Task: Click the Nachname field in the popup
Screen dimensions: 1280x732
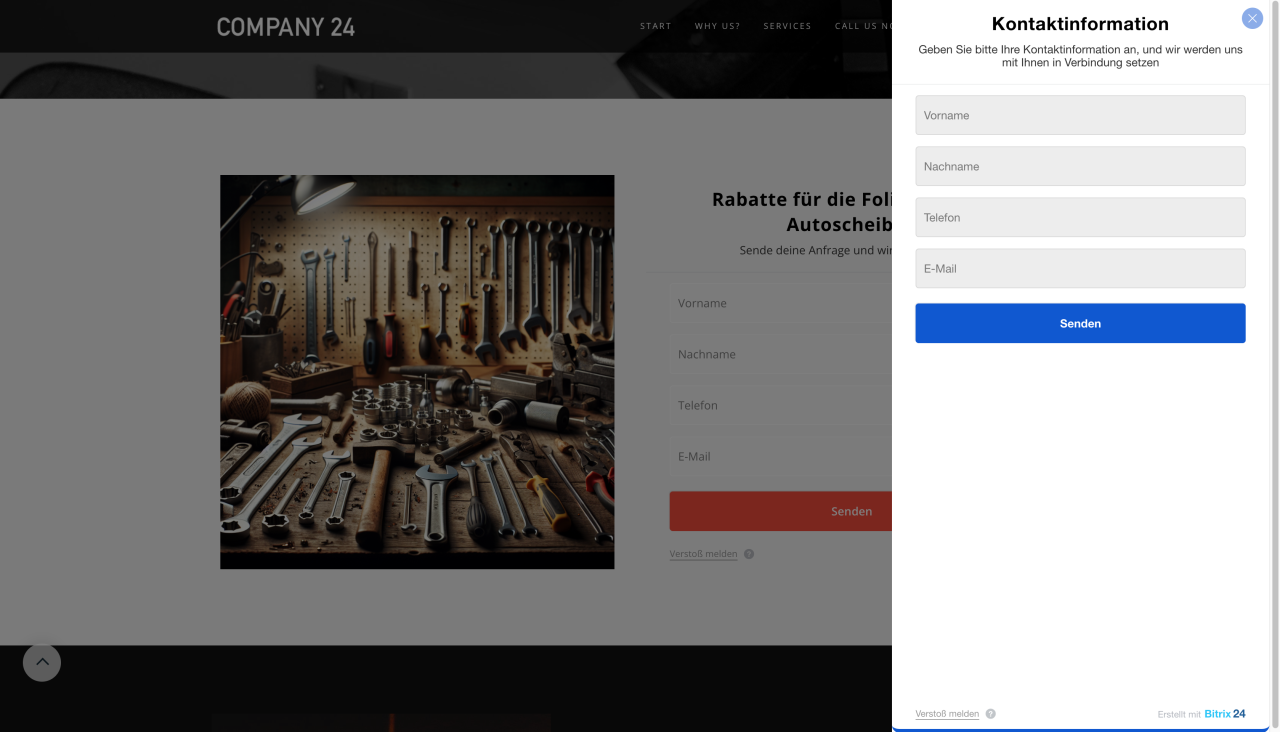Action: coord(1080,166)
